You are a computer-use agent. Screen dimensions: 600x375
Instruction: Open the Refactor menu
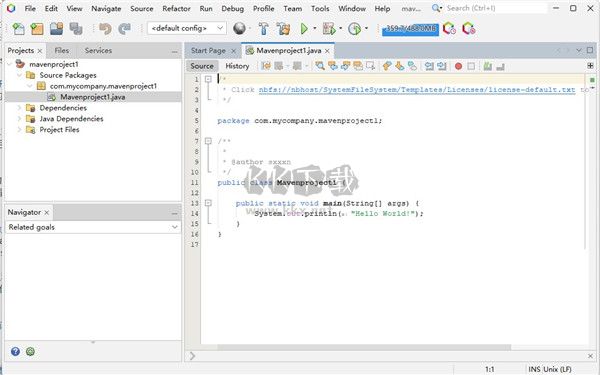tap(176, 8)
